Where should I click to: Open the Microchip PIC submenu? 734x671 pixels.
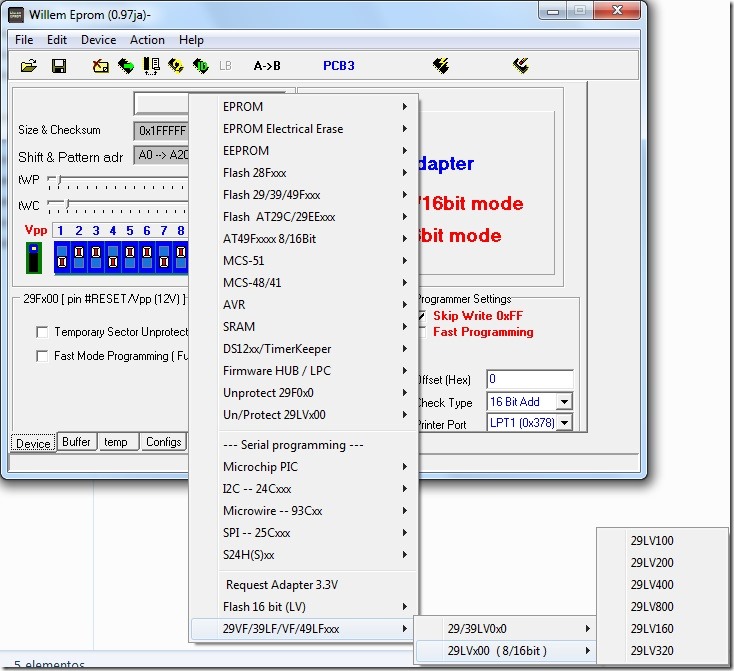pyautogui.click(x=304, y=467)
